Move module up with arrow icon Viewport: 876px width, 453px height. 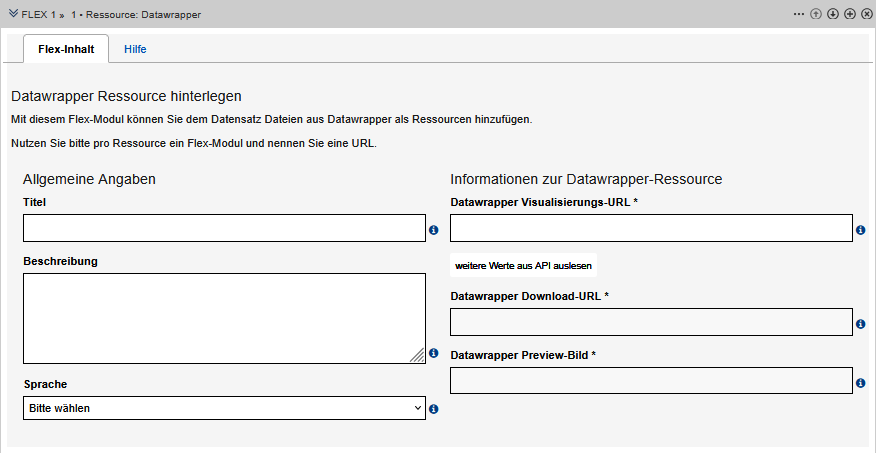[x=816, y=14]
